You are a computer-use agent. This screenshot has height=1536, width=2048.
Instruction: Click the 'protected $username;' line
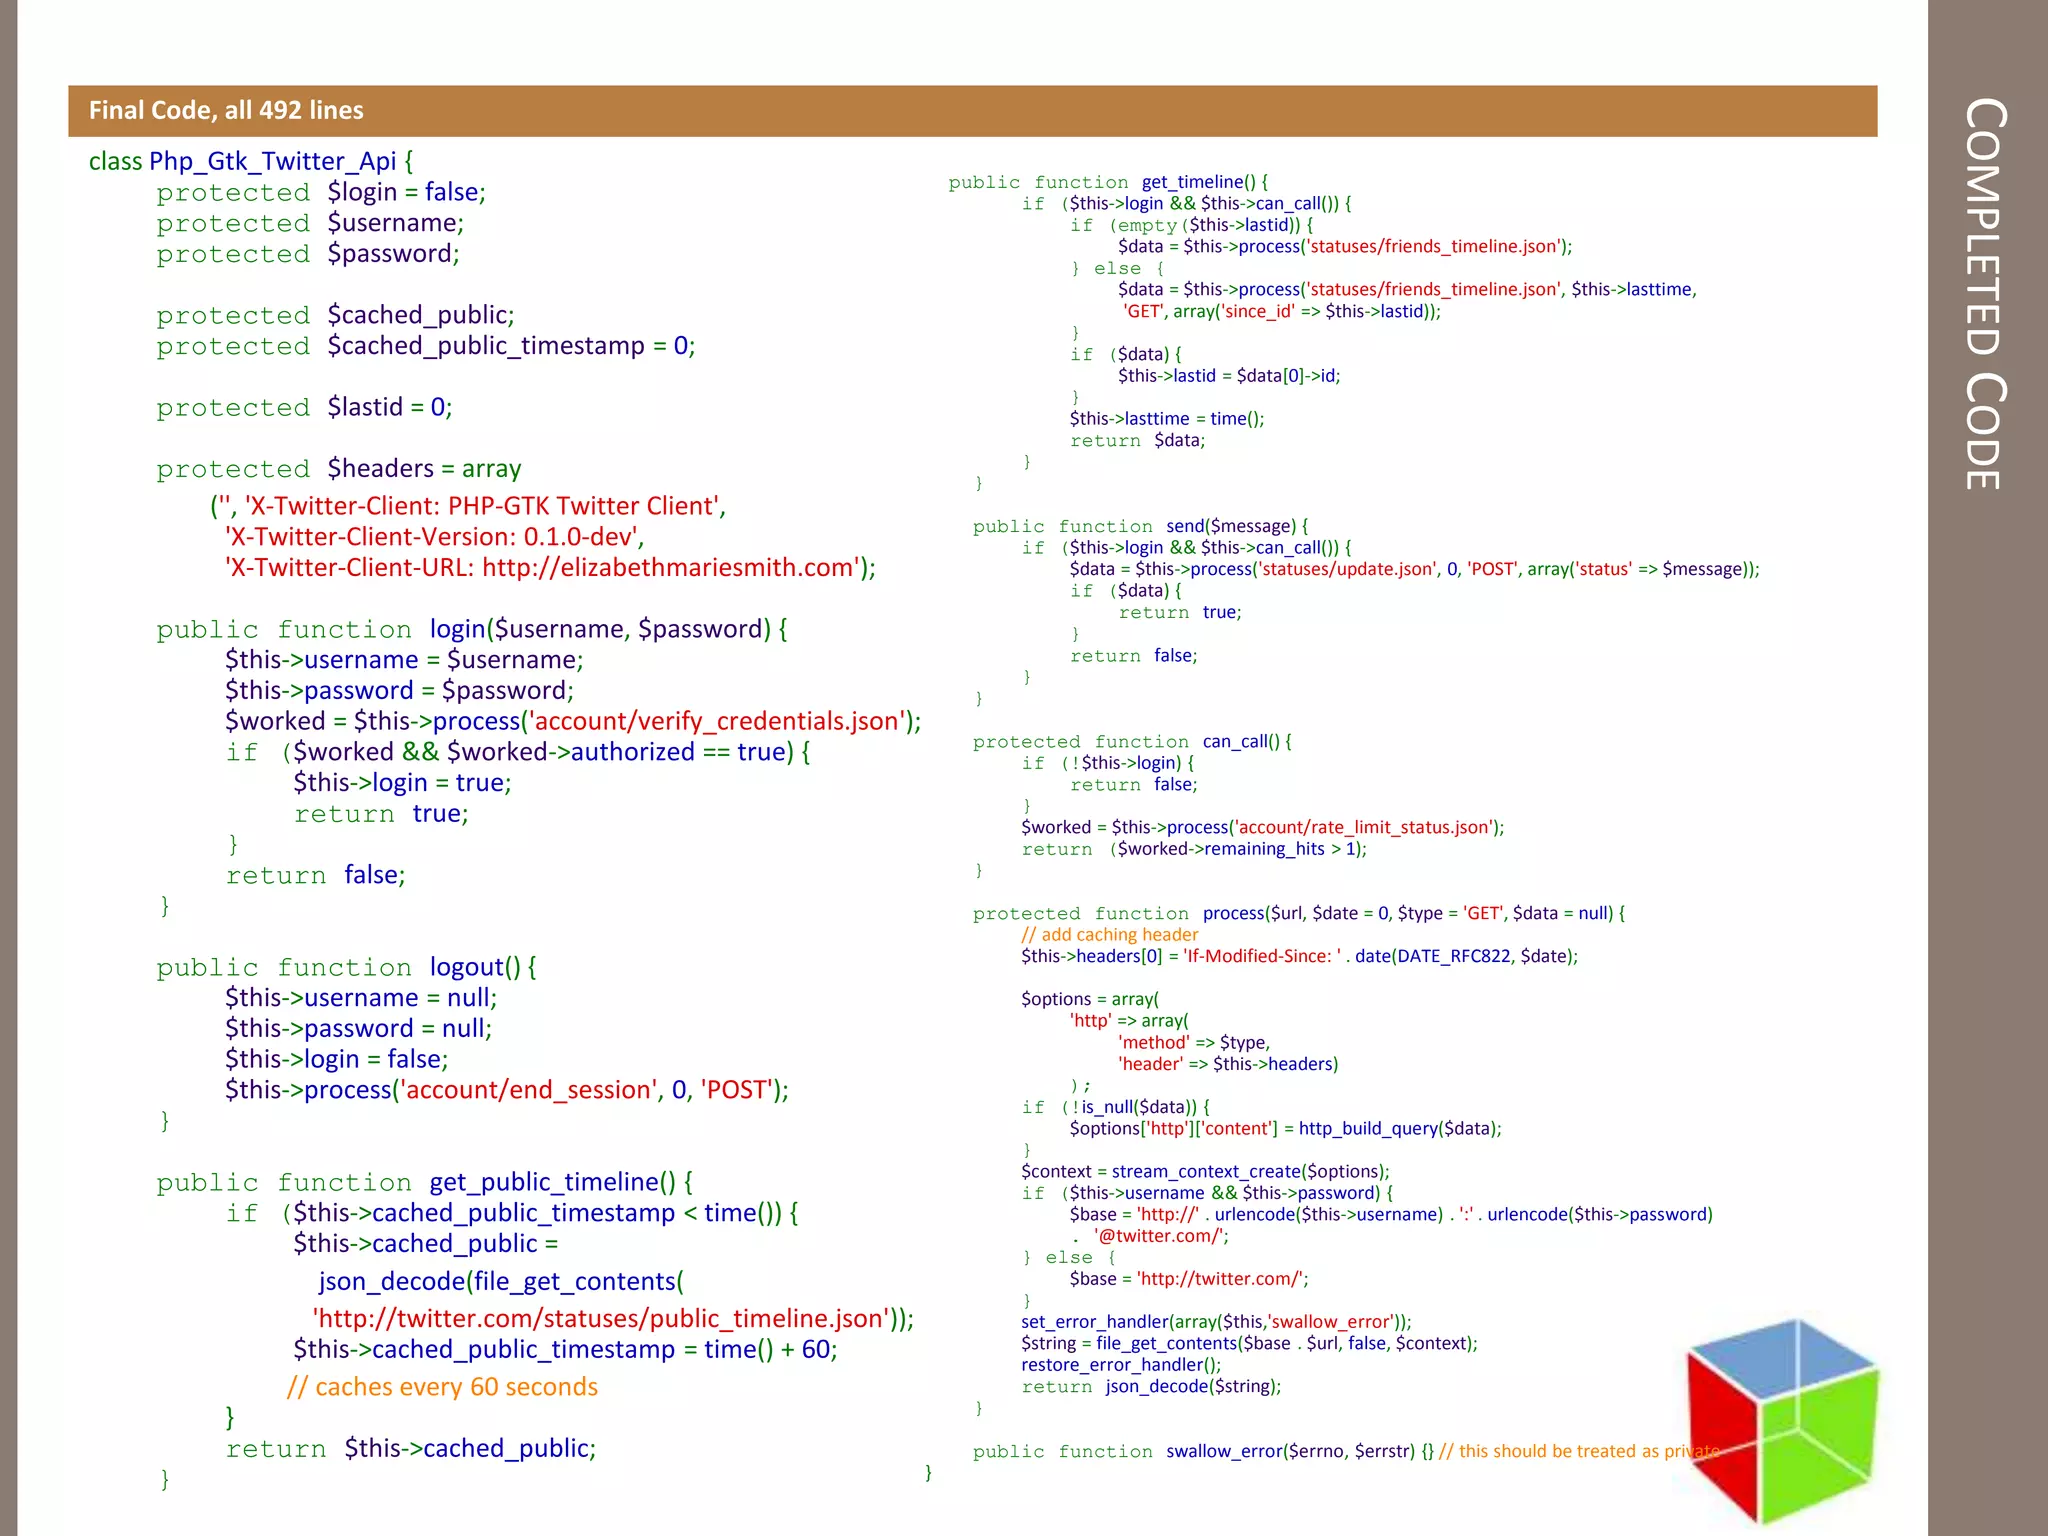(310, 223)
